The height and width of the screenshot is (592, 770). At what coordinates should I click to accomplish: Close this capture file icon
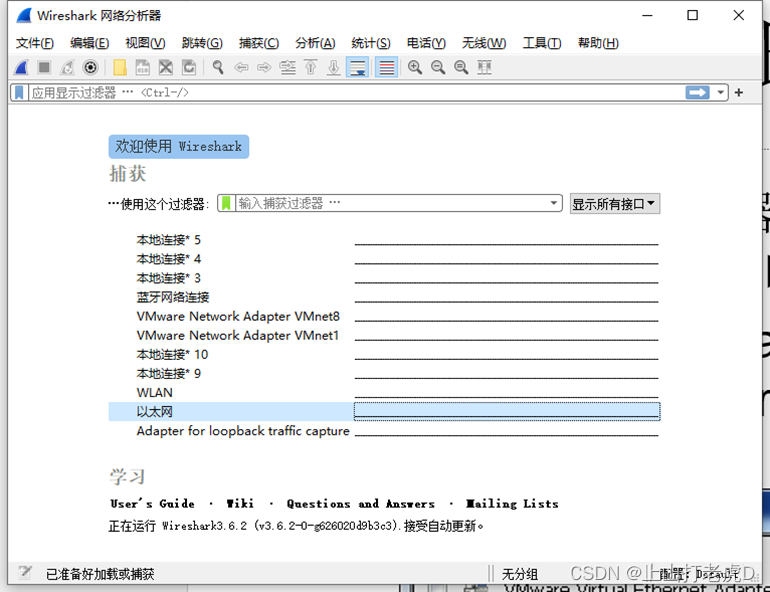165,67
